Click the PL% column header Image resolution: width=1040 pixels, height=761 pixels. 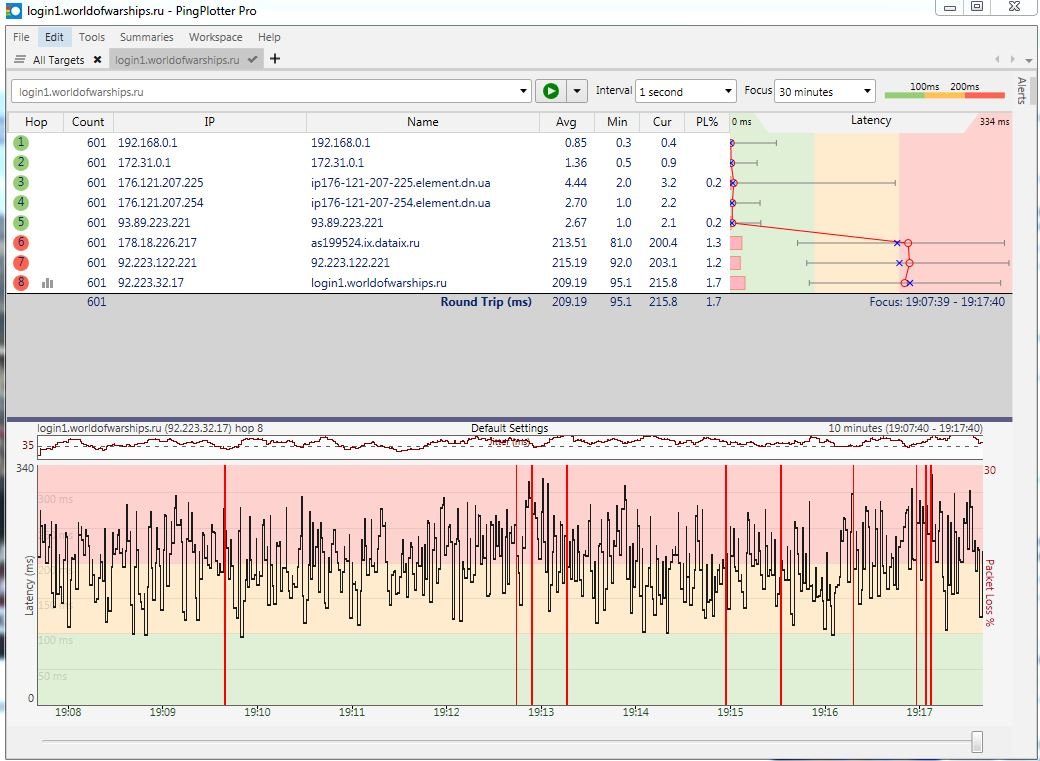point(706,122)
